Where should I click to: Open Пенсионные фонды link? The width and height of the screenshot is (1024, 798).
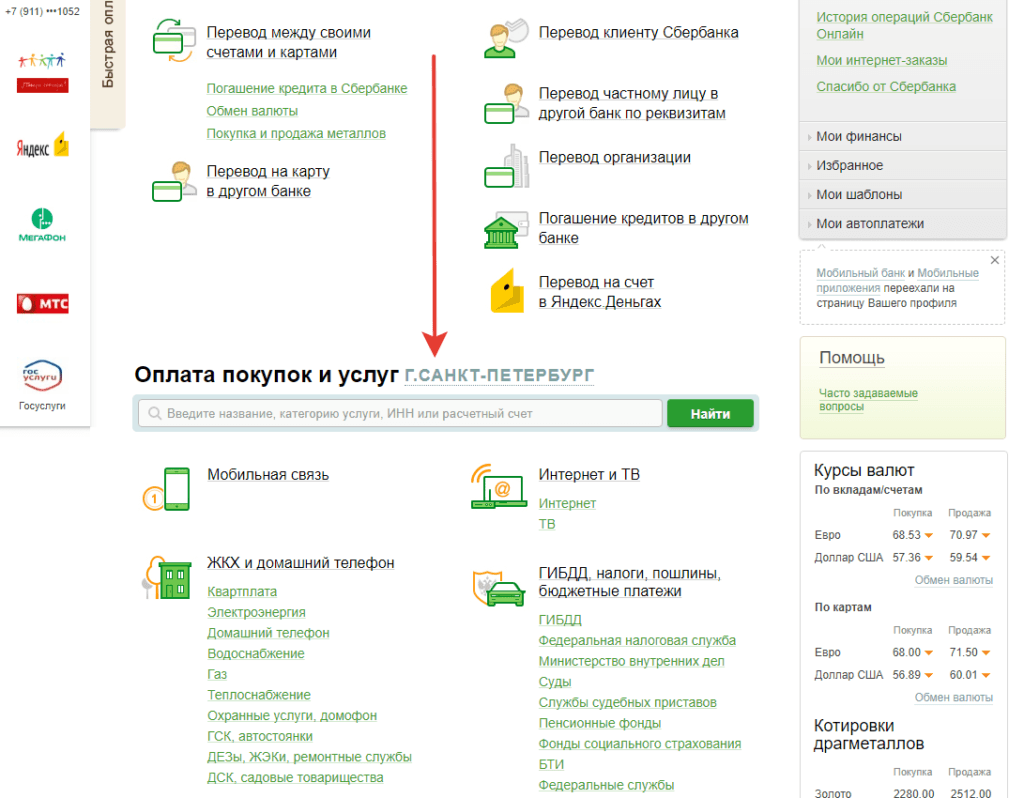click(600, 723)
